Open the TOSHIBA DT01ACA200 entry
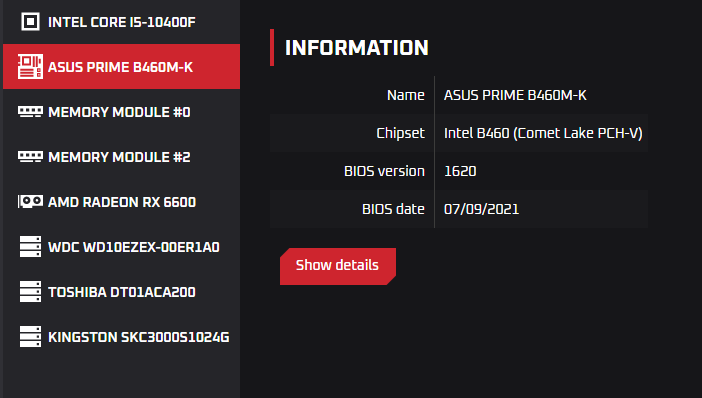The width and height of the screenshot is (702, 398). [x=121, y=291]
